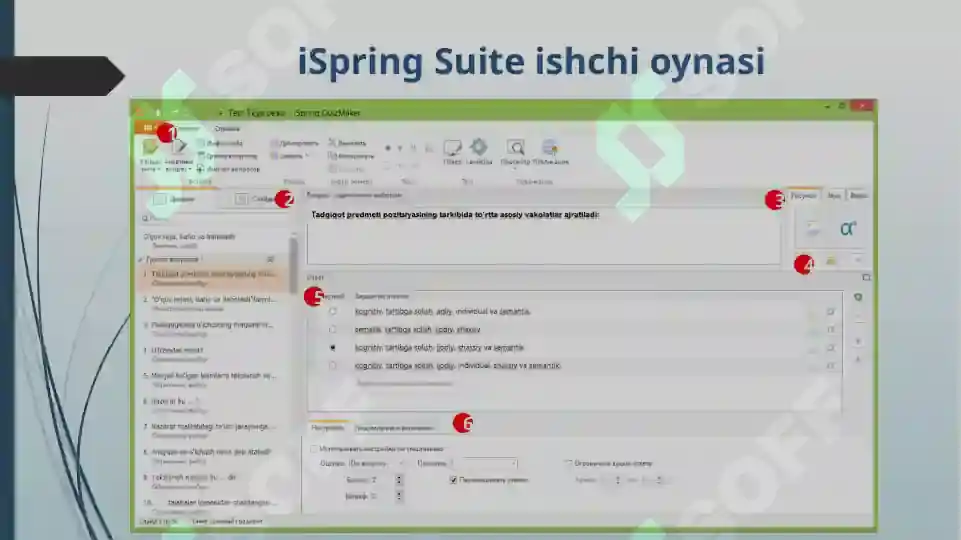Toggle use default settings checkbox

point(314,449)
